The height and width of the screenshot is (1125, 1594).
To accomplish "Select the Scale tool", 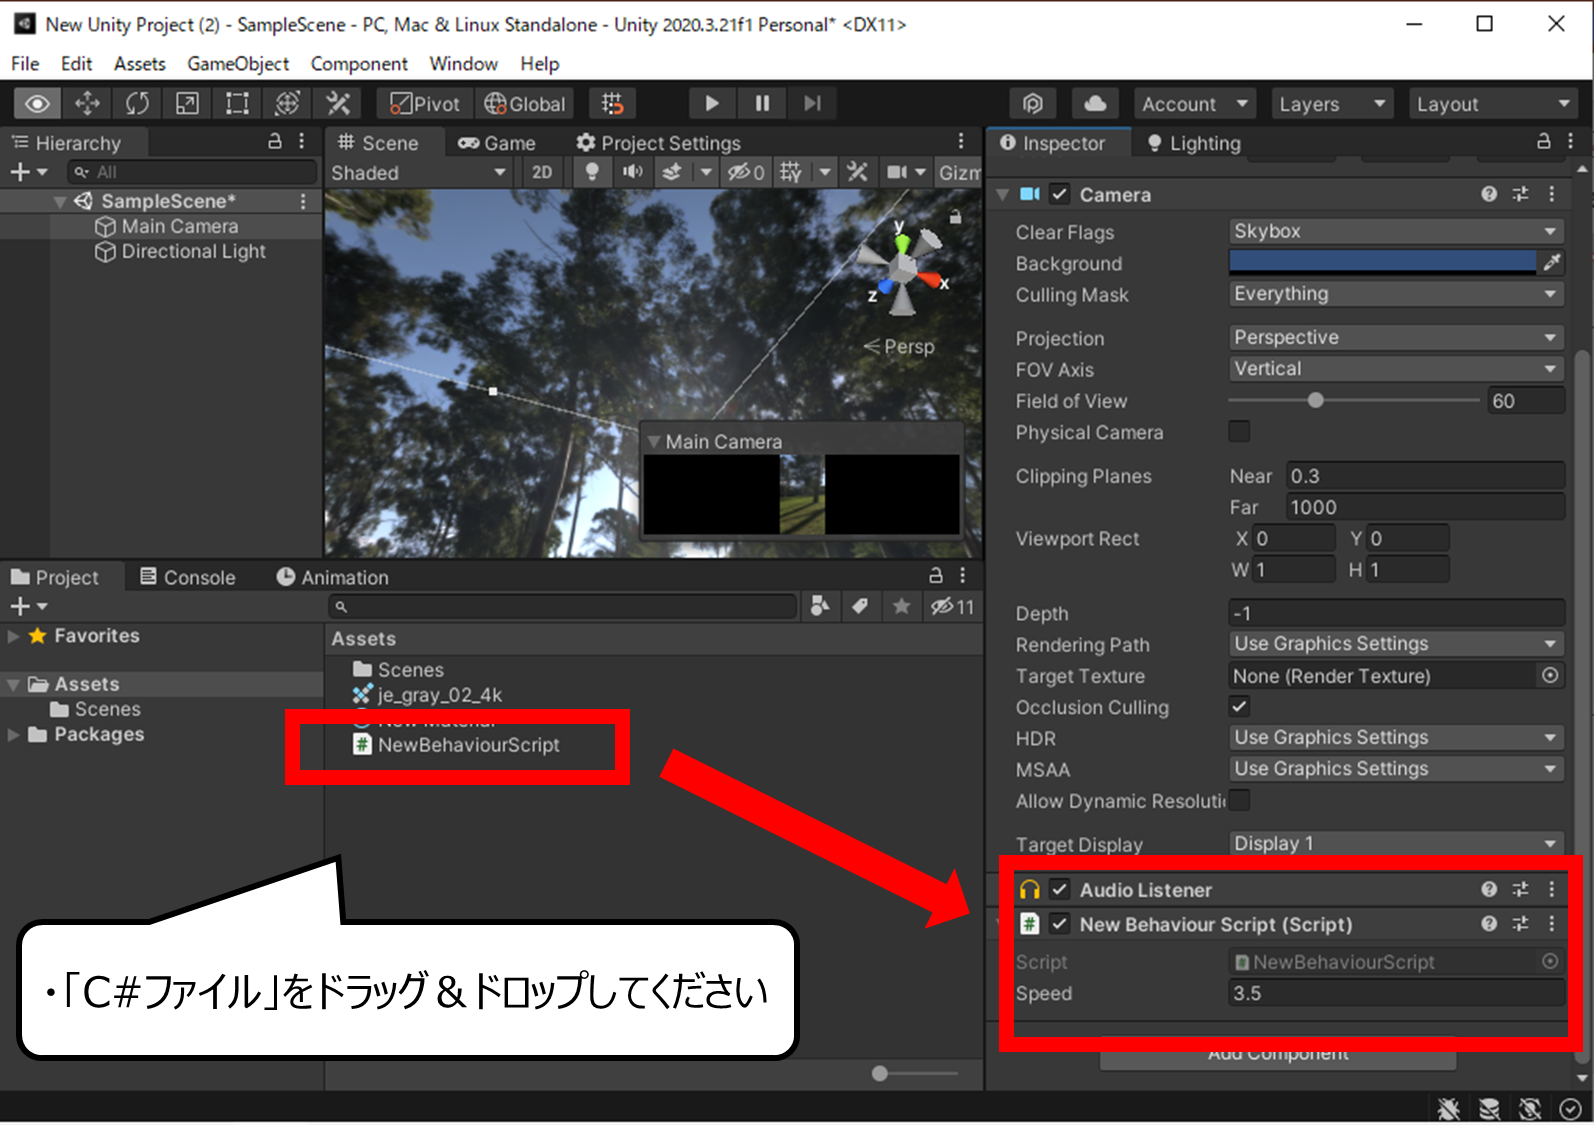I will [187, 104].
